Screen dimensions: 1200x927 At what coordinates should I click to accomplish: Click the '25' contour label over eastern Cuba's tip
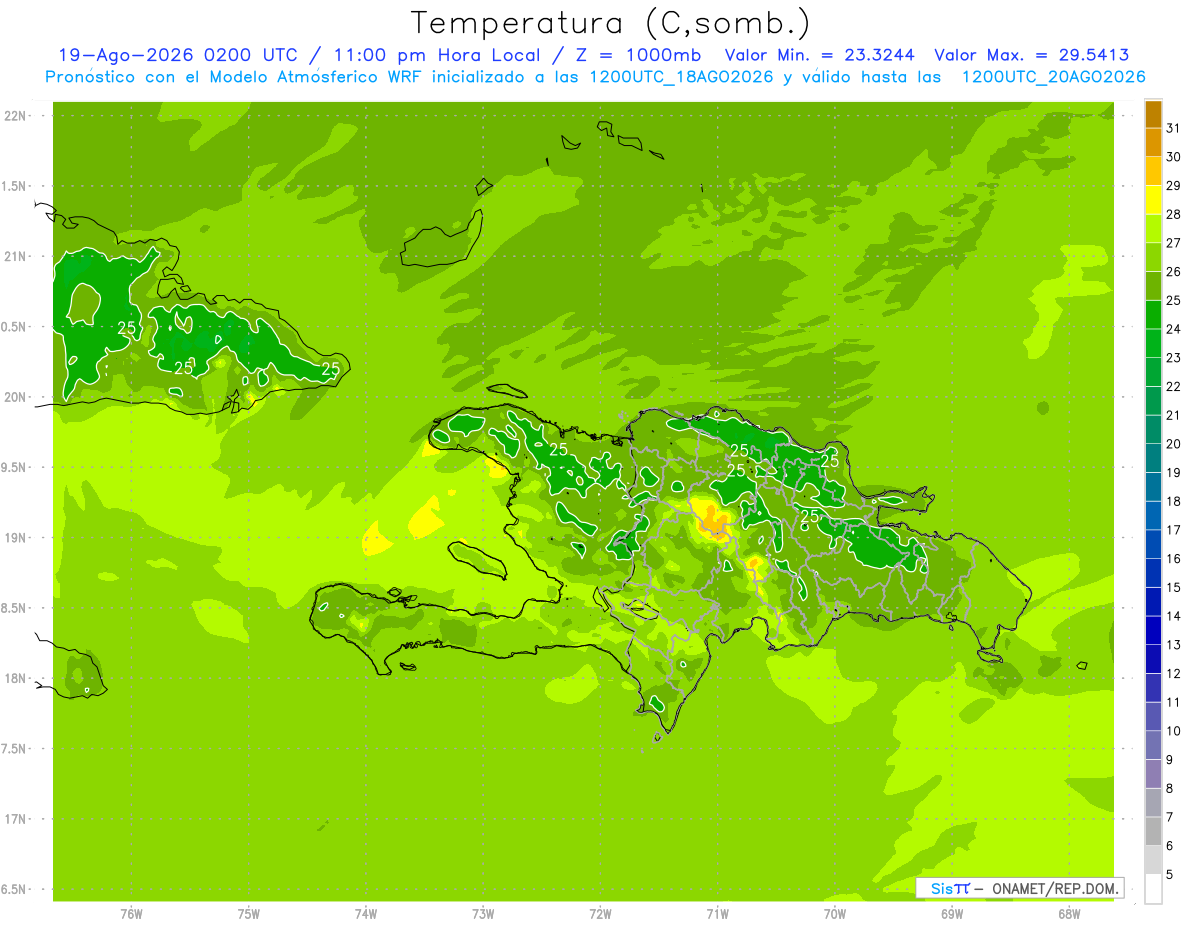(331, 369)
